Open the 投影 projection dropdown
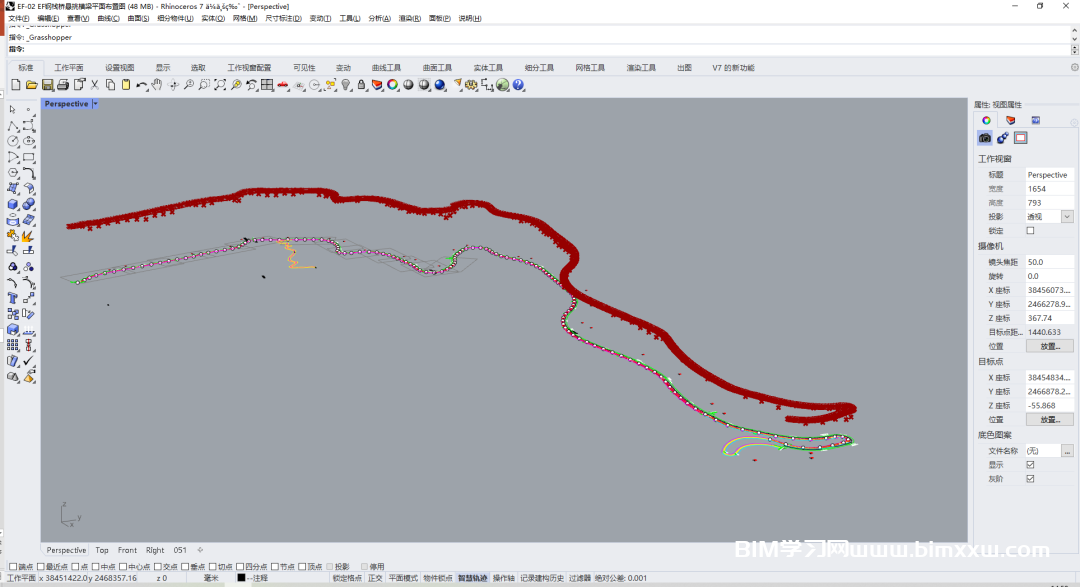The image size is (1080, 587). (x=1067, y=217)
